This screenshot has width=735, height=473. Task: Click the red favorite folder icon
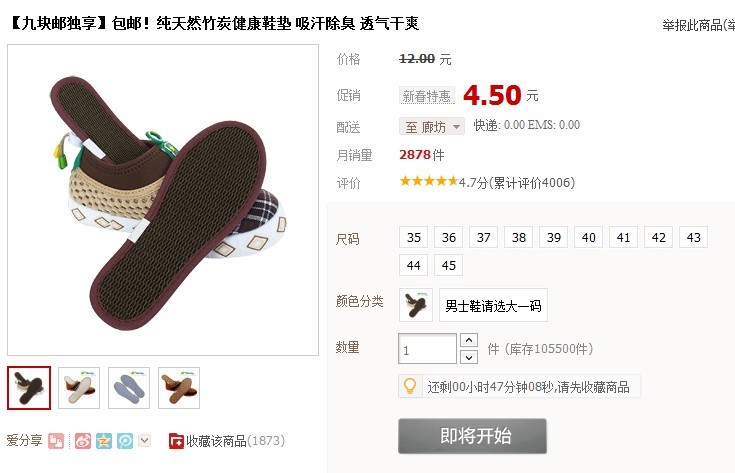click(x=176, y=441)
